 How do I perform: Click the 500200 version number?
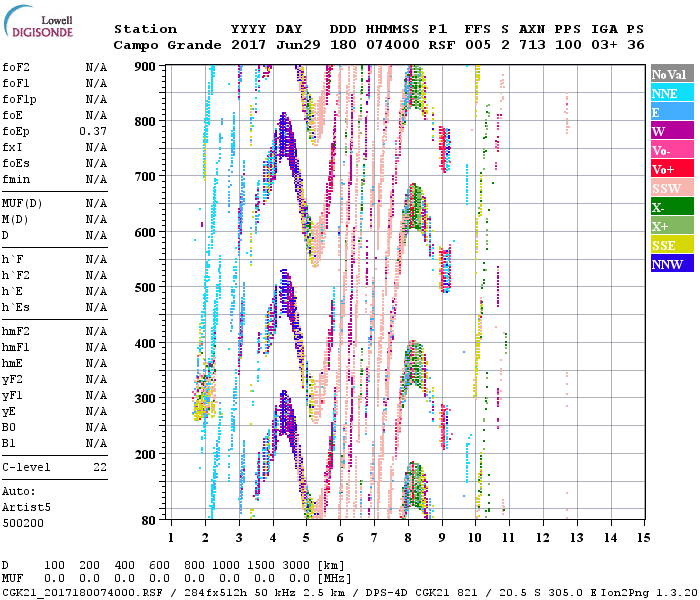pos(23,523)
